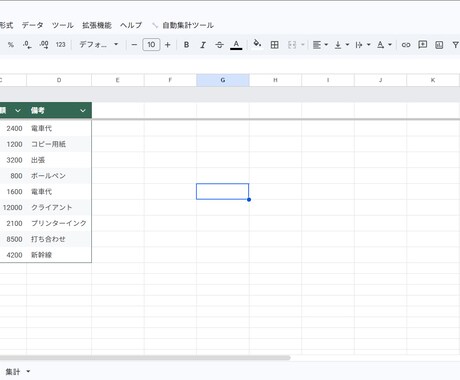
Task: Click the horizontal scrollbar
Action: (x=145, y=358)
